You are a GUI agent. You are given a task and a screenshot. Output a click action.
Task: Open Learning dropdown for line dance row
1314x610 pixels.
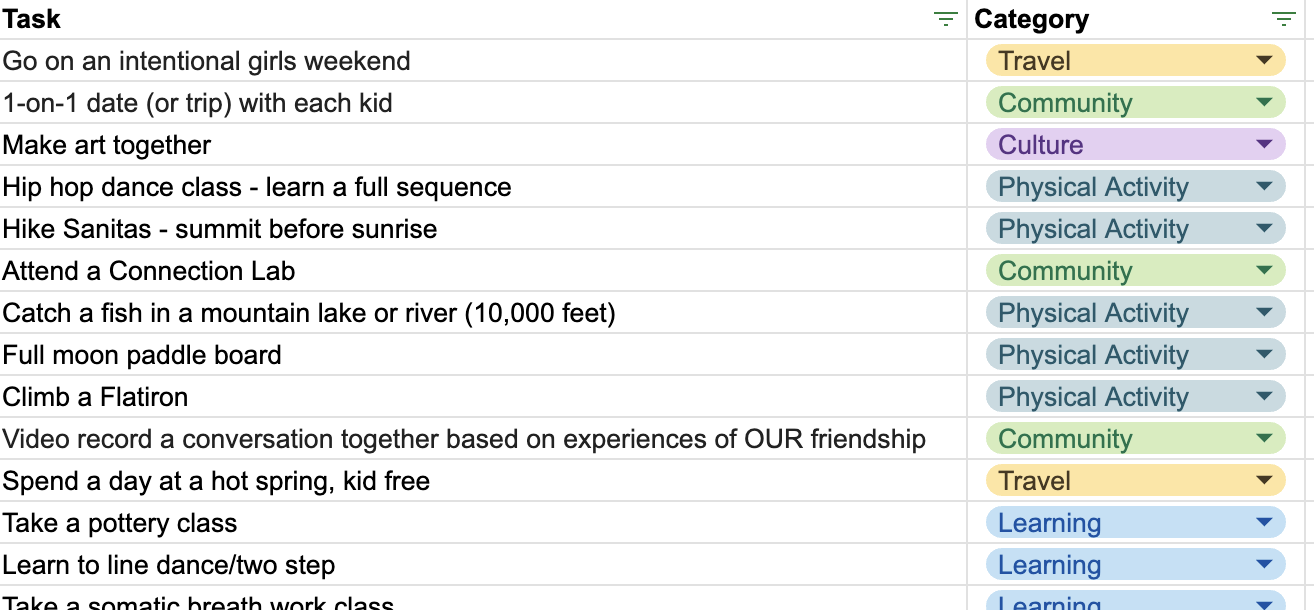[x=1264, y=565]
